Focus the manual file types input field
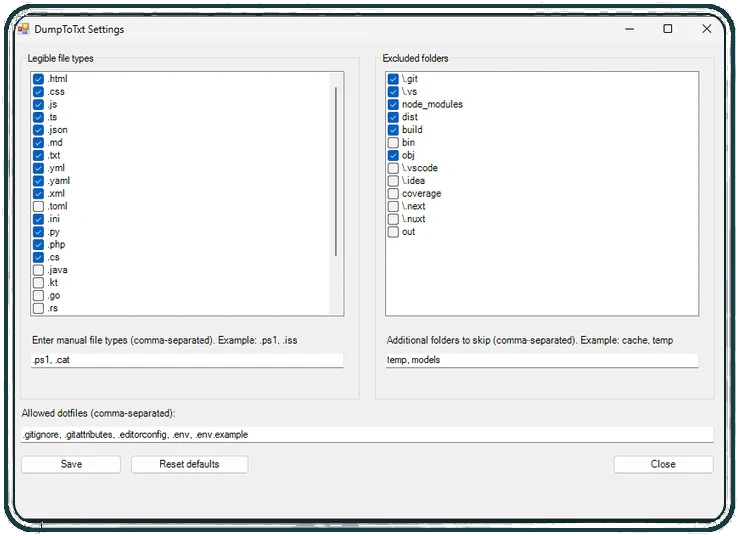This screenshot has height=536, width=739. (x=187, y=360)
